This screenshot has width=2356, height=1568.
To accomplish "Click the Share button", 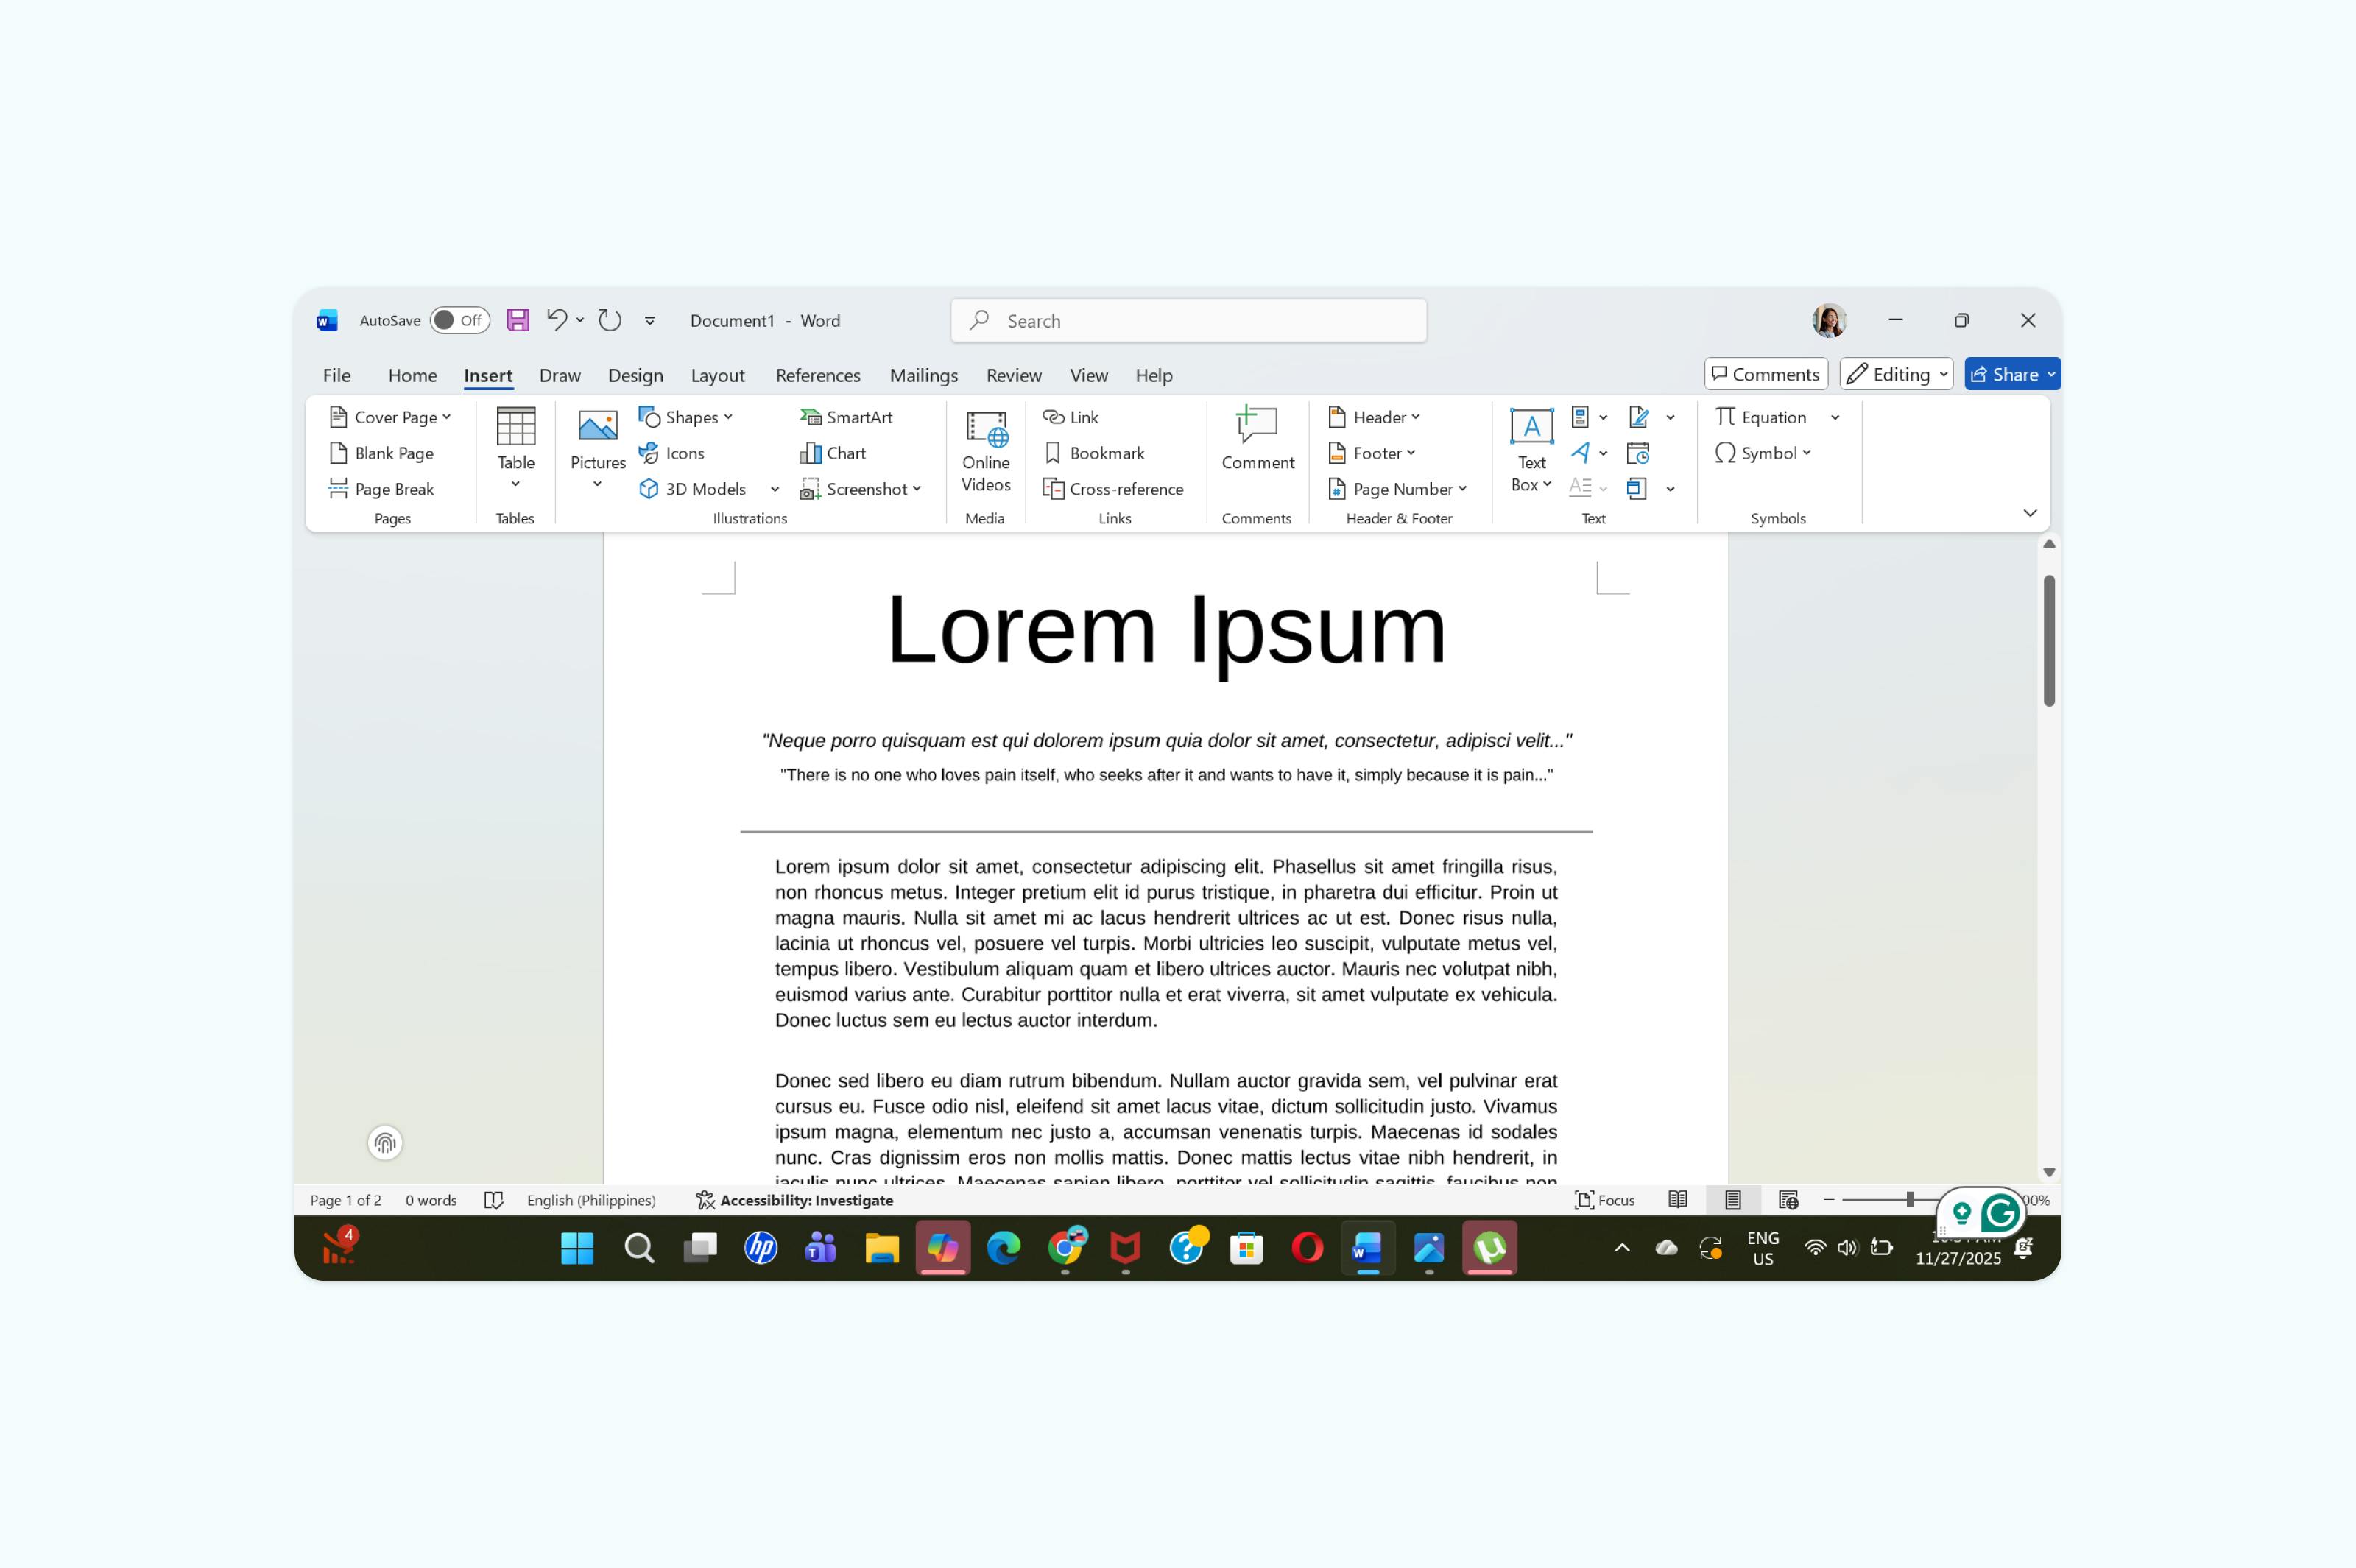I will [x=2011, y=373].
